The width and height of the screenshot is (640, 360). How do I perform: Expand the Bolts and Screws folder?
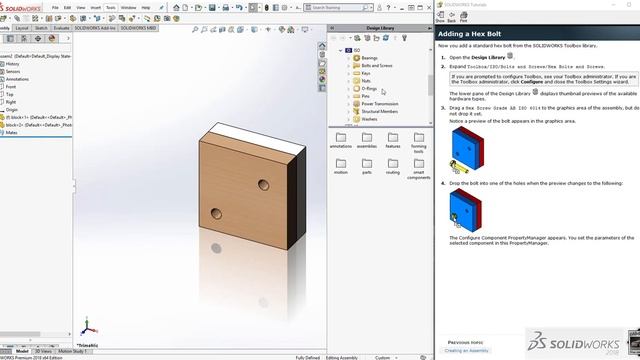(349, 66)
